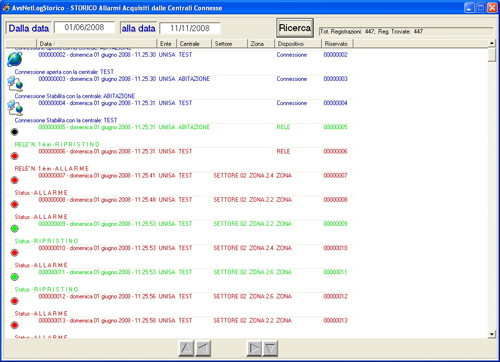
Task: Select record 000000007 date text
Action: click(97, 175)
